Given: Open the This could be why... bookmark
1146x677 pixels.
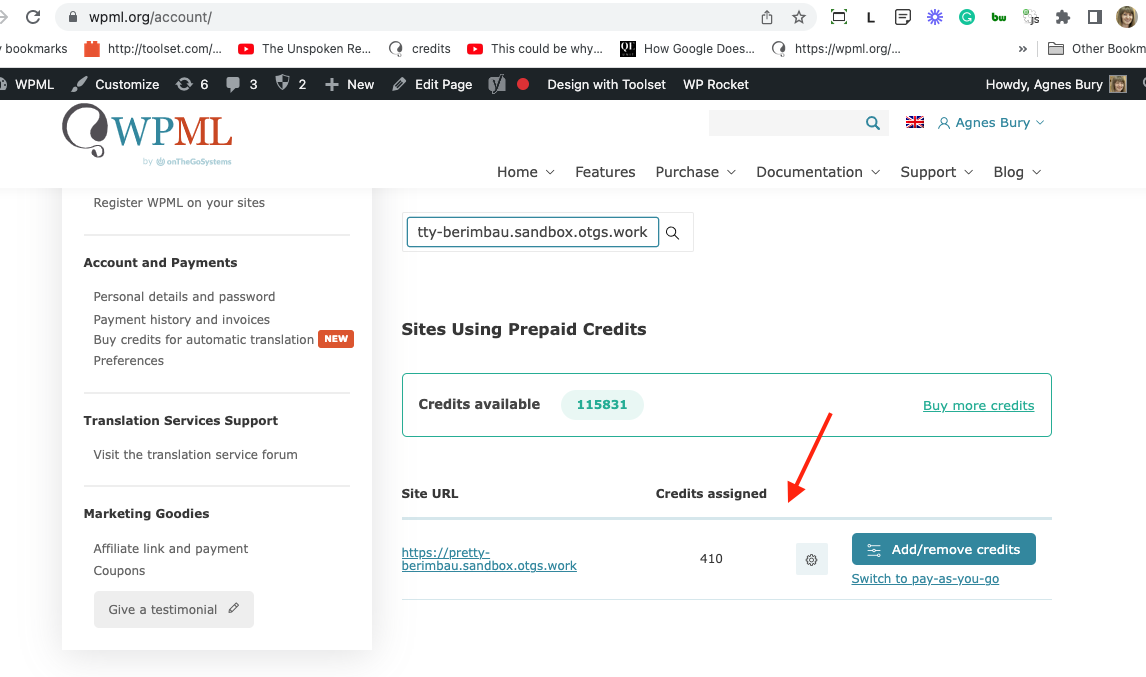Looking at the screenshot, I should coord(535,49).
